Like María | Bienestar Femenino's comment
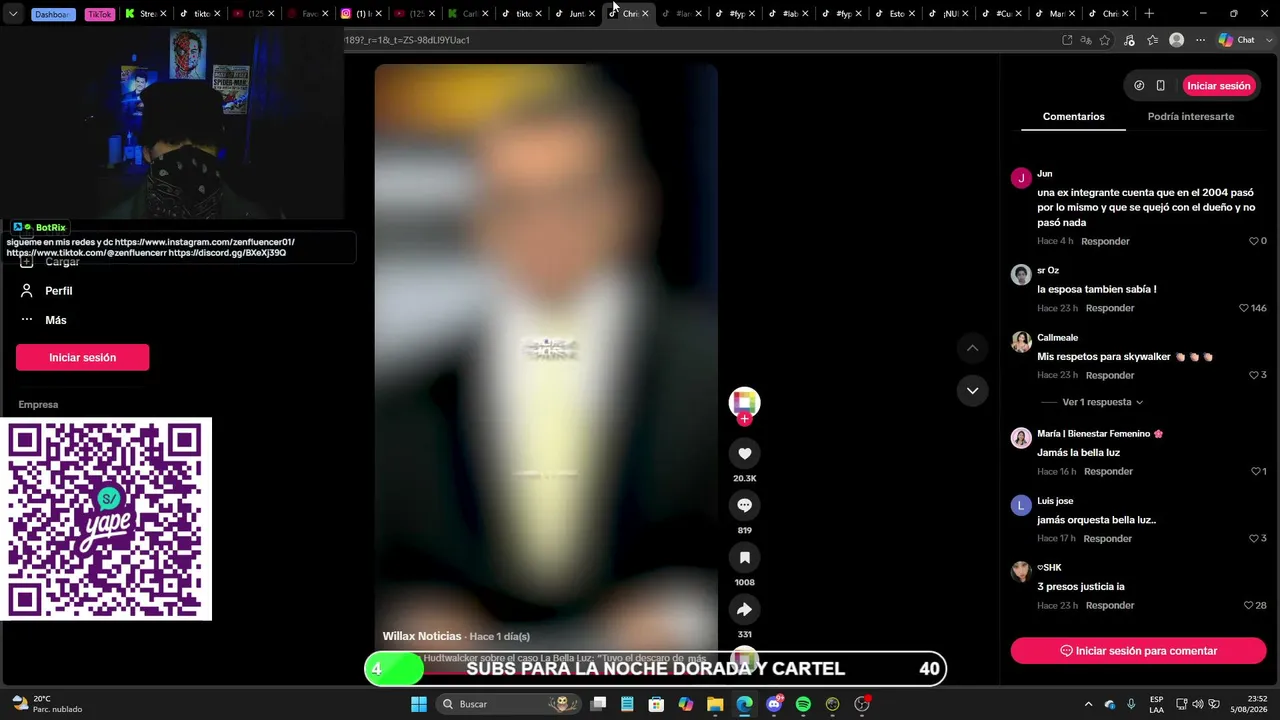Image resolution: width=1280 pixels, height=720 pixels. point(1255,471)
